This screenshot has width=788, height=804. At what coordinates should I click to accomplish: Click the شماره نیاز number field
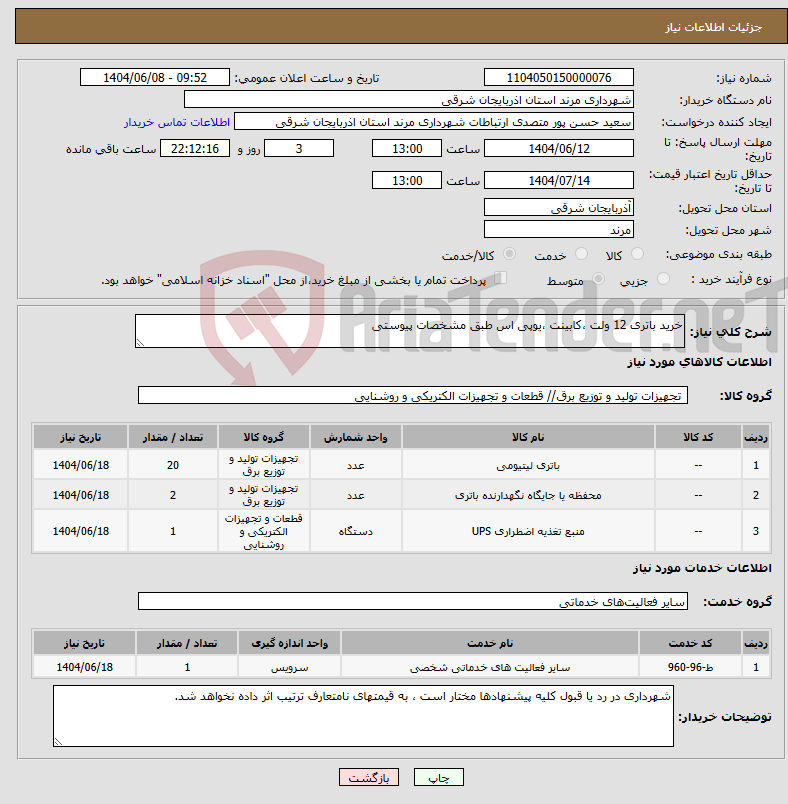tap(558, 77)
